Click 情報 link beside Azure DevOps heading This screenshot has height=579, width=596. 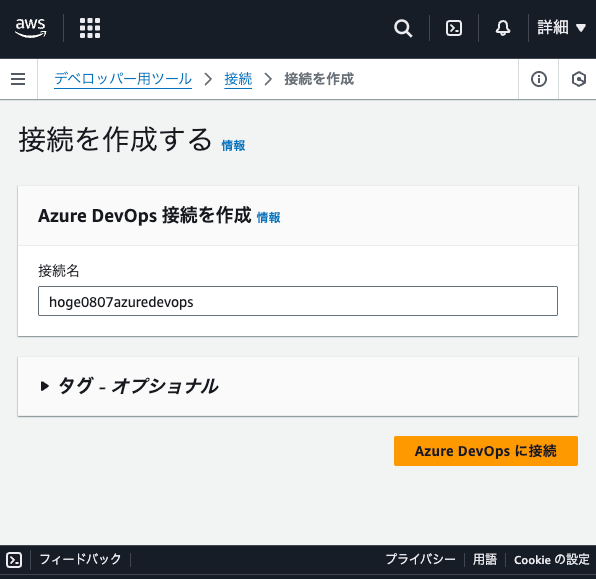(x=269, y=217)
